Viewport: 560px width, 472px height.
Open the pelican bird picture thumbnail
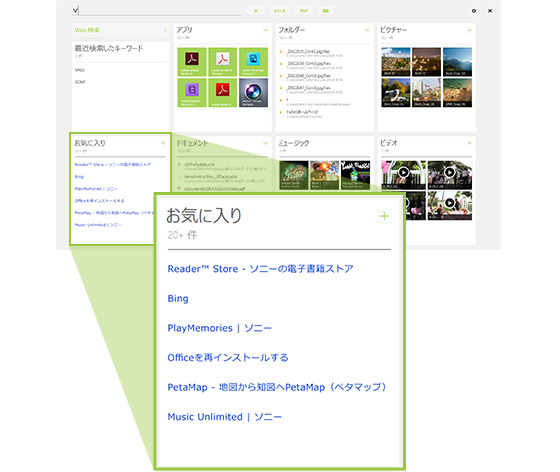pos(396,93)
